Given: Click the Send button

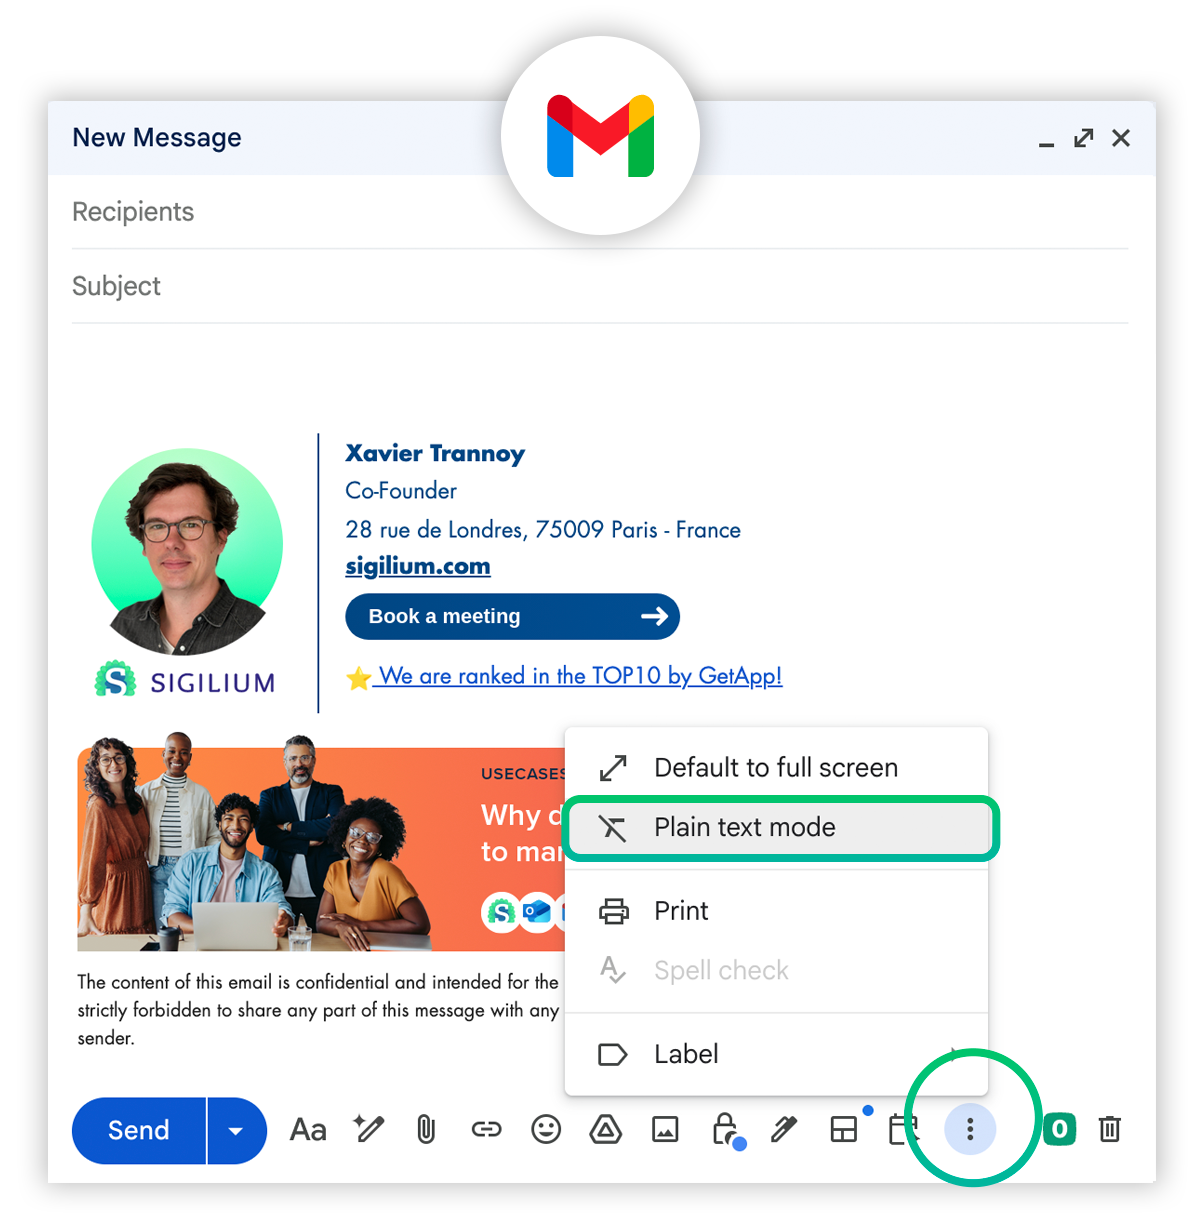Looking at the screenshot, I should (x=139, y=1131).
